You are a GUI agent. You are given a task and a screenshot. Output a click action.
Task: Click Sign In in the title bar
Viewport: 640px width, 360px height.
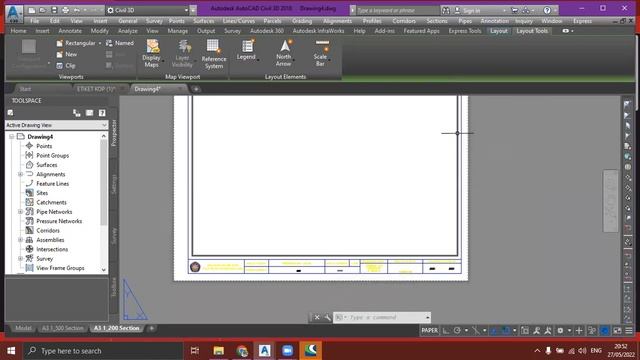coord(471,10)
